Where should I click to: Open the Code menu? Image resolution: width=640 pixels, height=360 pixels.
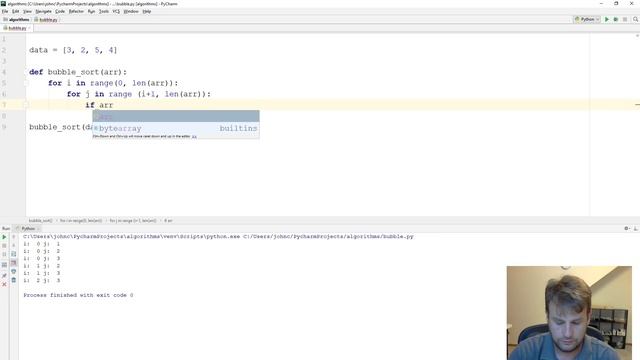(60, 11)
